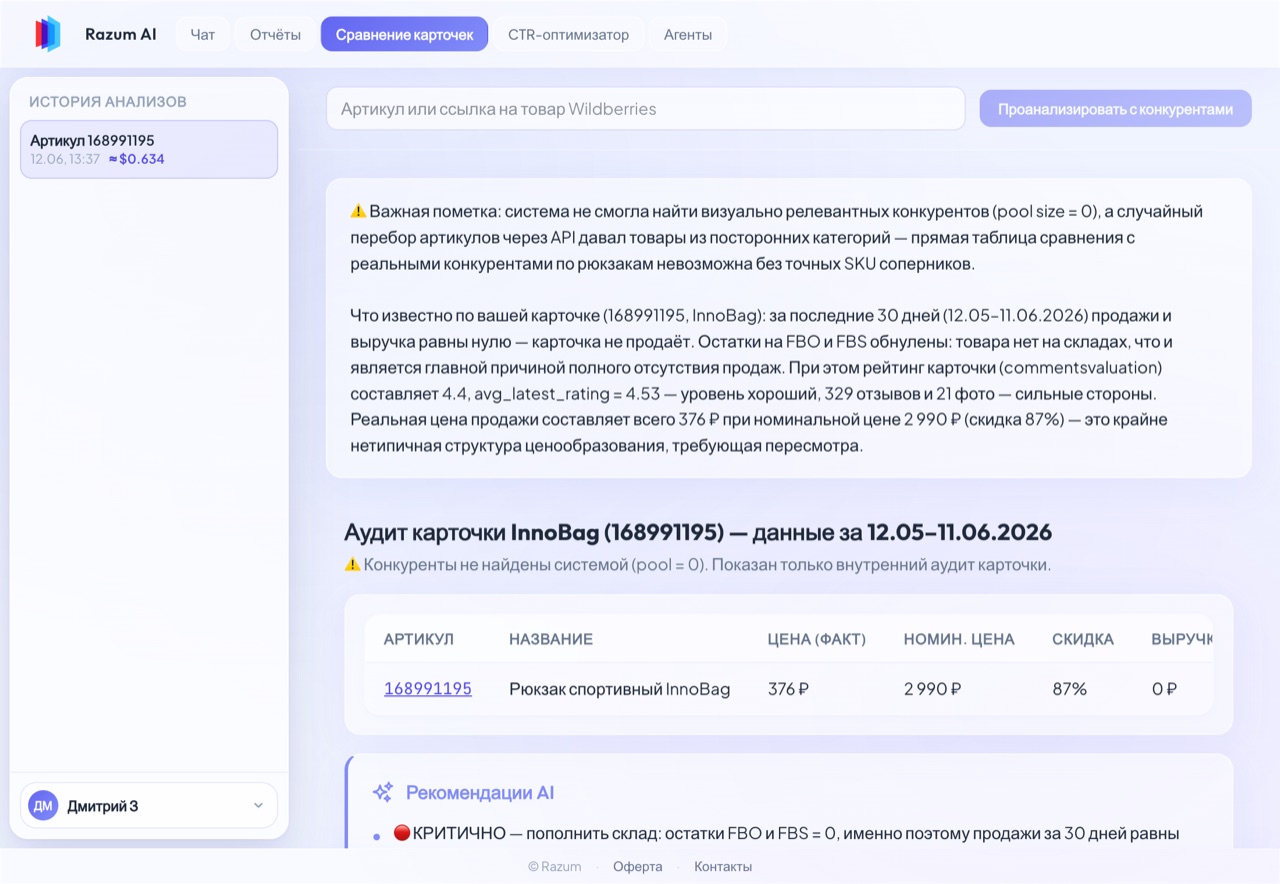Open the Контакты footer link

pos(723,866)
